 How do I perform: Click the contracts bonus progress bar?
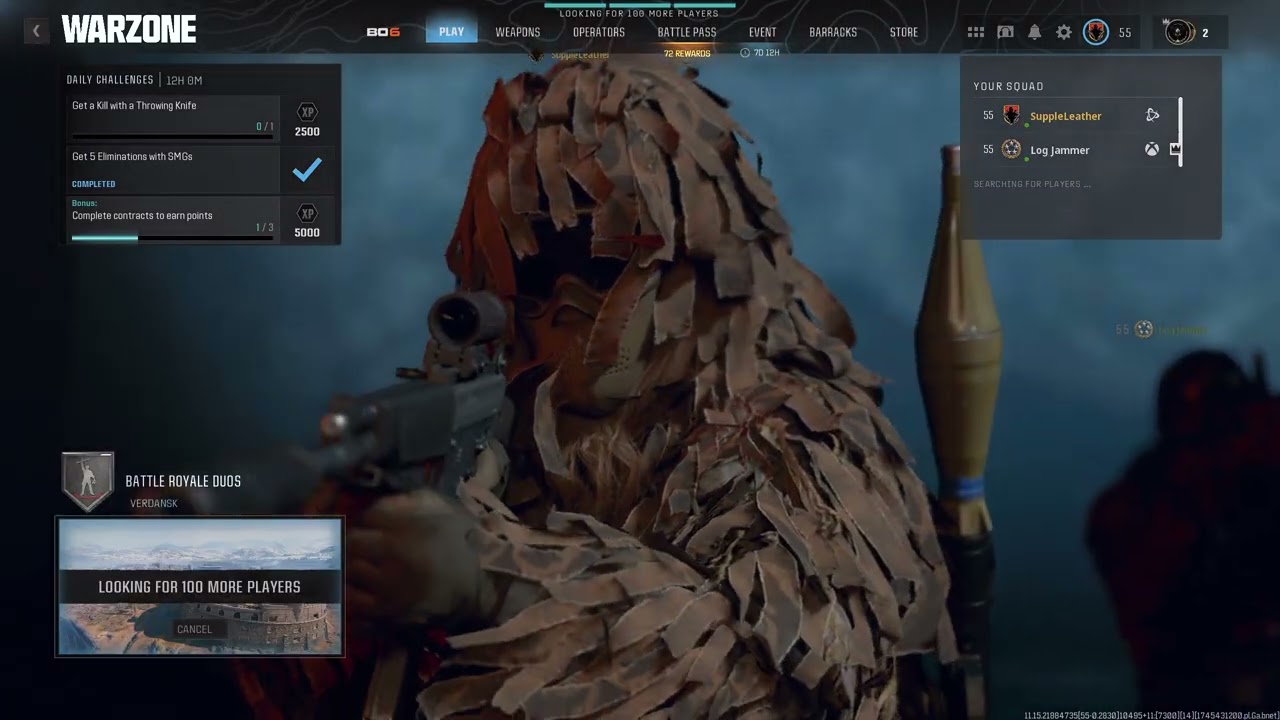[x=173, y=238]
